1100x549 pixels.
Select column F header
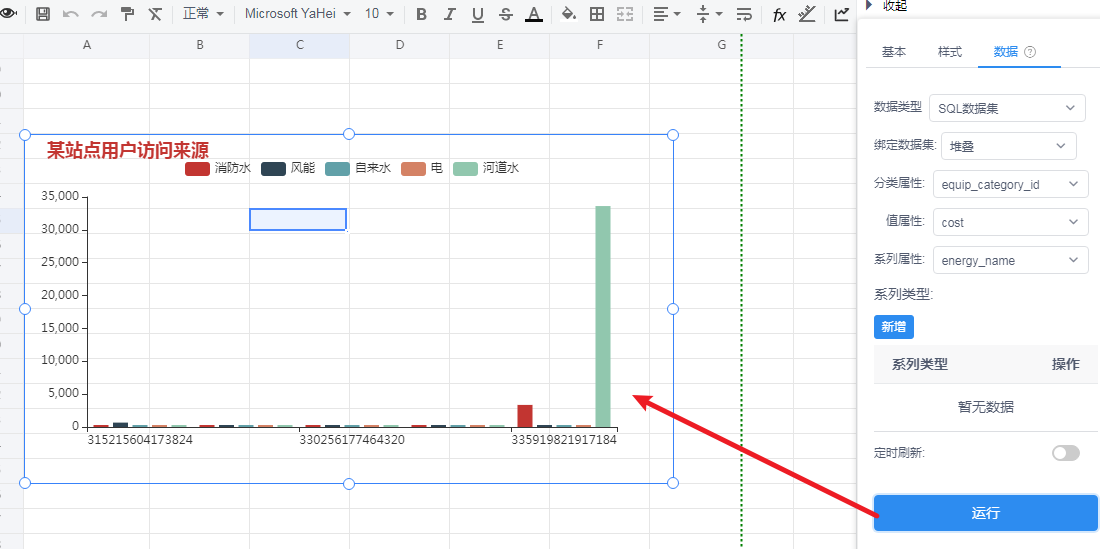click(x=600, y=45)
